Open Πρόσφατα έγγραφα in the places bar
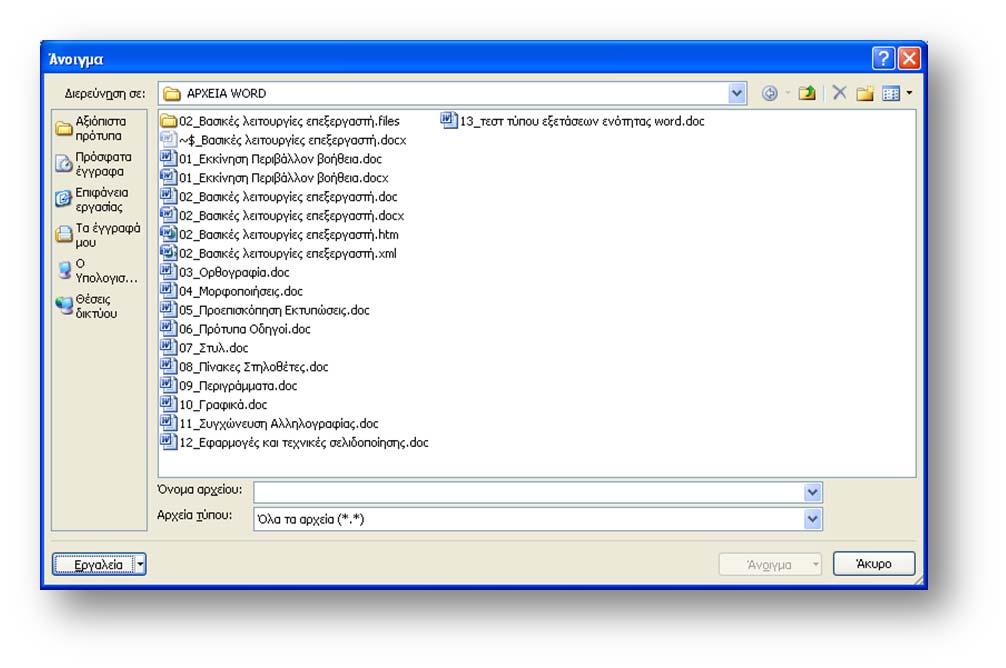 click(x=99, y=164)
